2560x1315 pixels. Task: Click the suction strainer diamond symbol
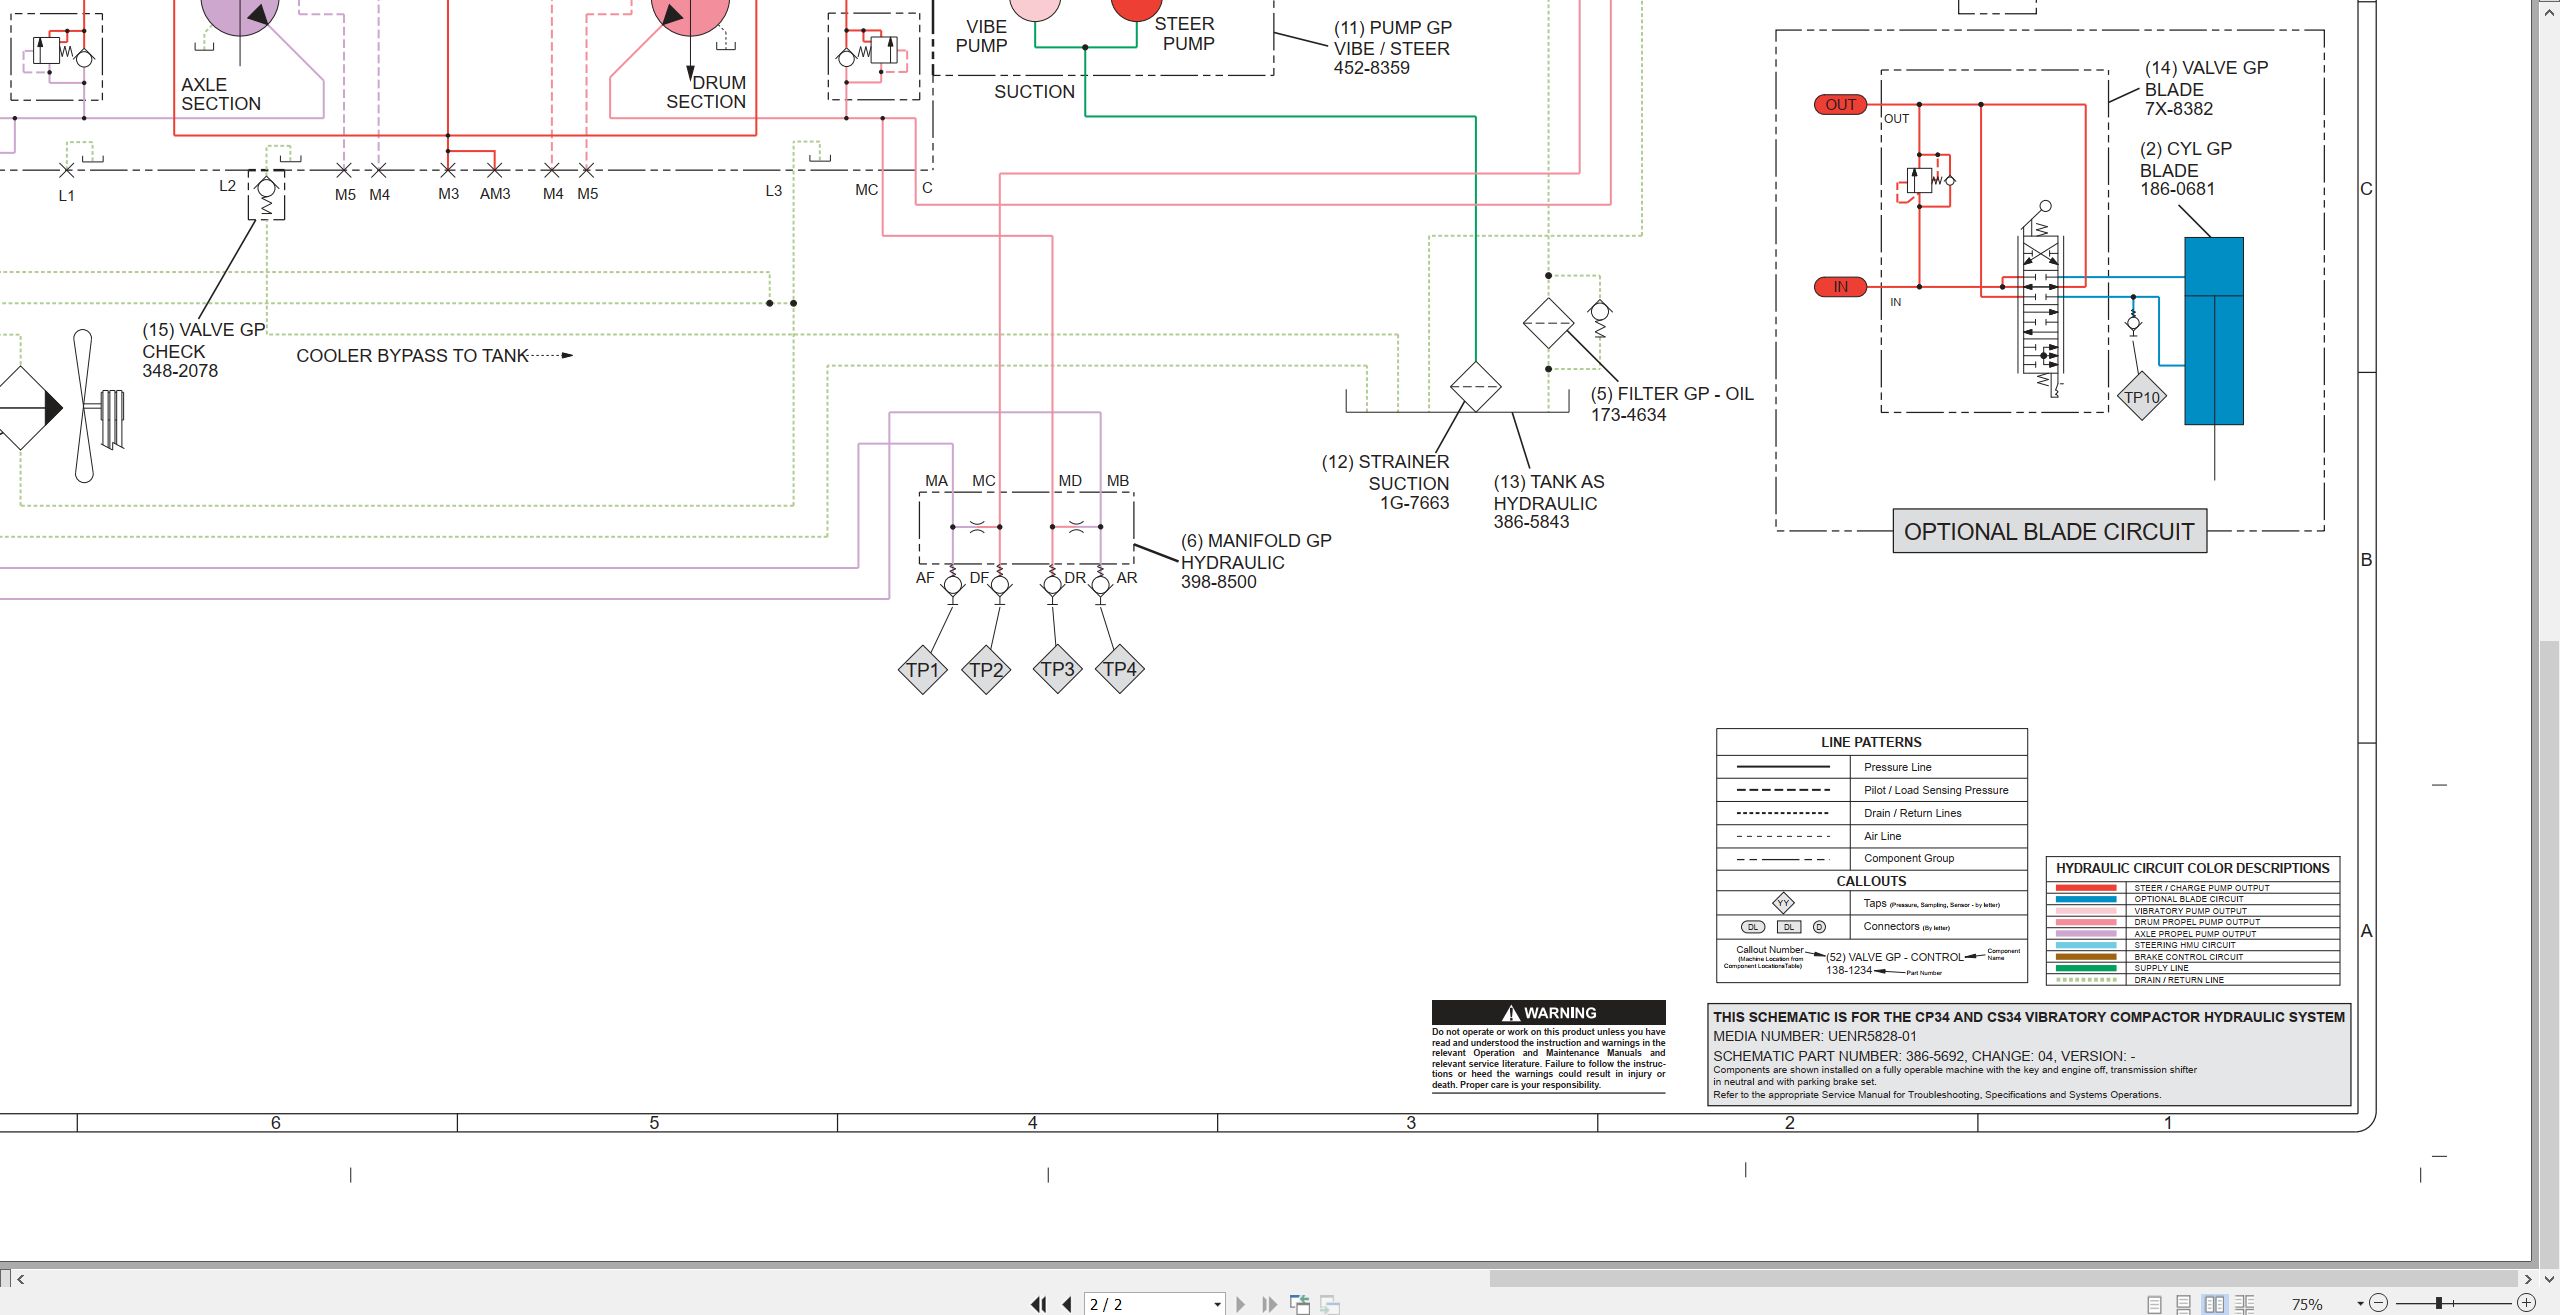[x=1475, y=387]
